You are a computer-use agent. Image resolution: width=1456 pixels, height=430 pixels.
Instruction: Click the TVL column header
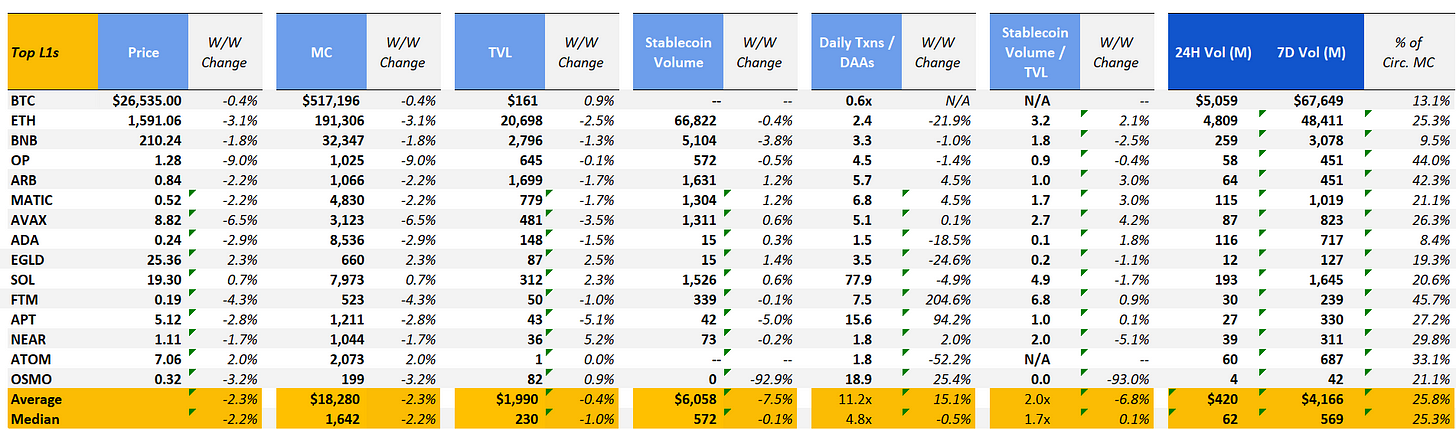[x=500, y=53]
